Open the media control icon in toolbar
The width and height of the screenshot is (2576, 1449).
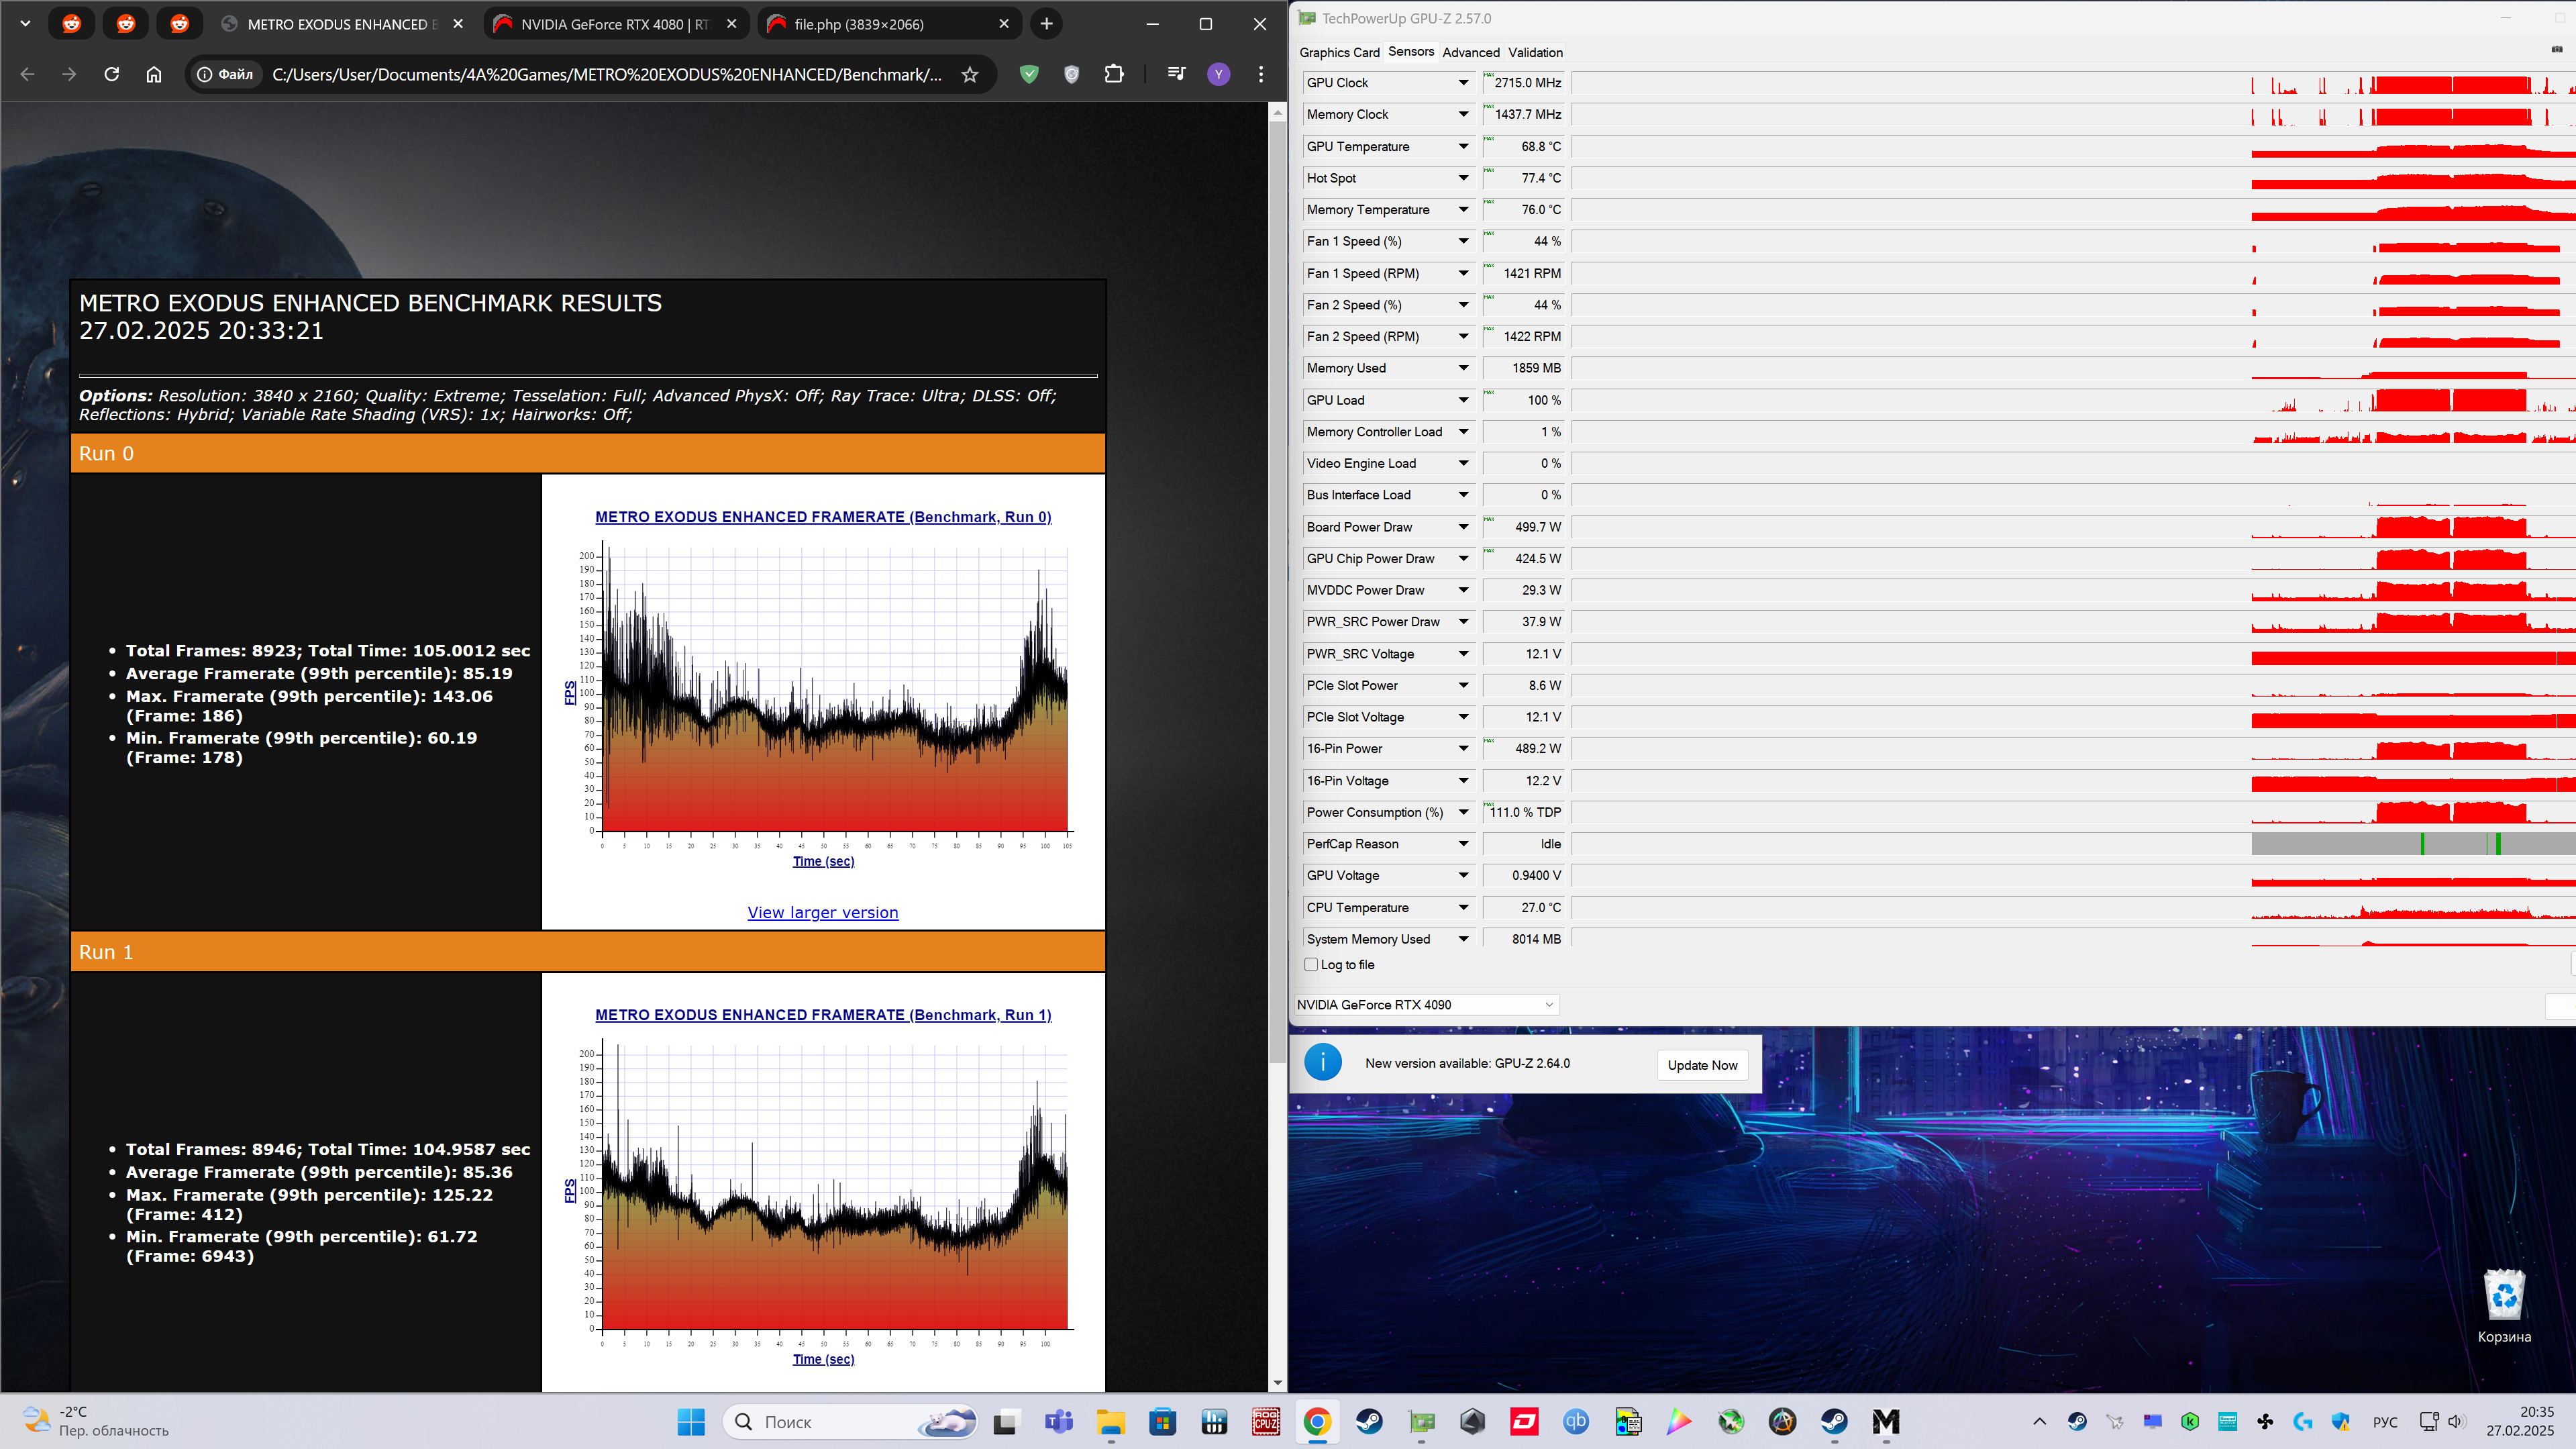coord(1176,74)
